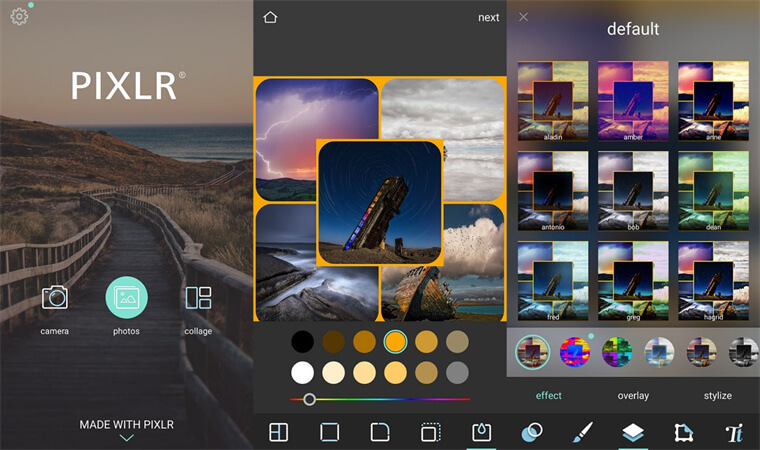The height and width of the screenshot is (450, 760).
Task: Select the dashed border spacing tool
Action: point(430,432)
